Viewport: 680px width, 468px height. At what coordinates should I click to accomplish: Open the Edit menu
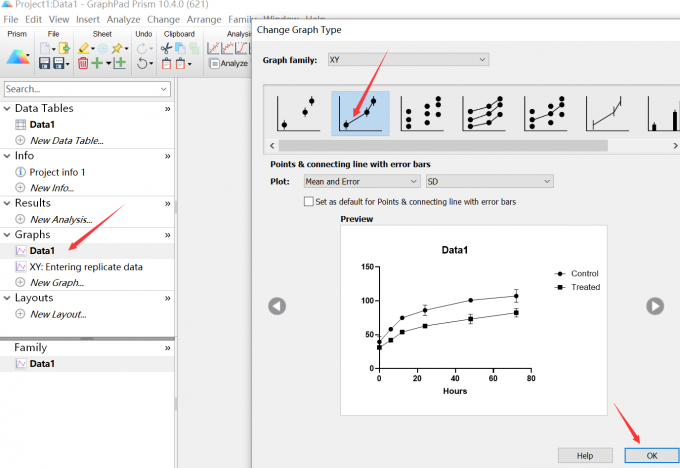(x=33, y=20)
